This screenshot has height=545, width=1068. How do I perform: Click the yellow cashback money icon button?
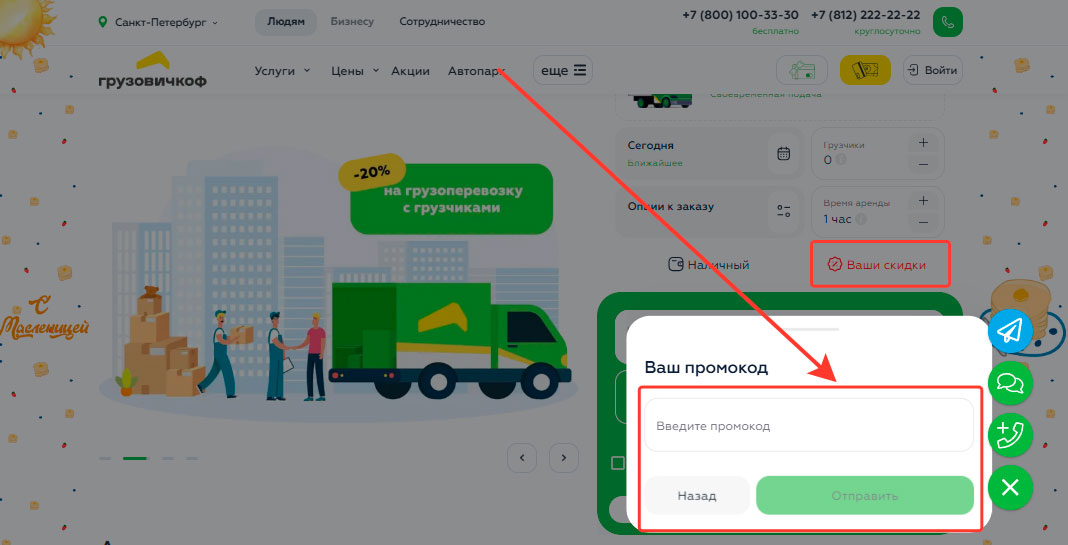pyautogui.click(x=865, y=70)
